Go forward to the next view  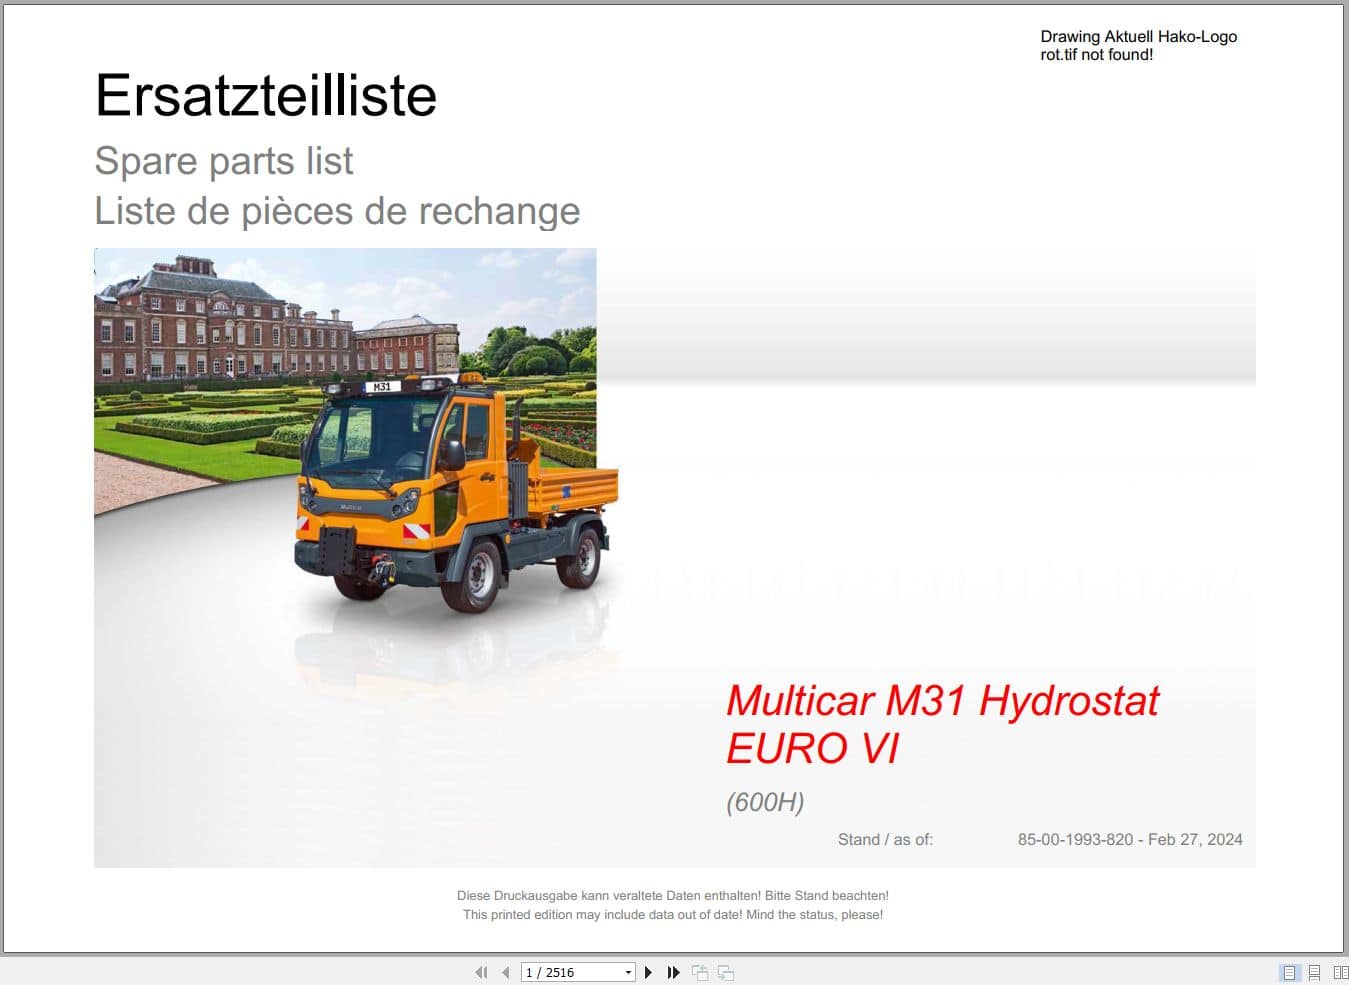pos(724,971)
